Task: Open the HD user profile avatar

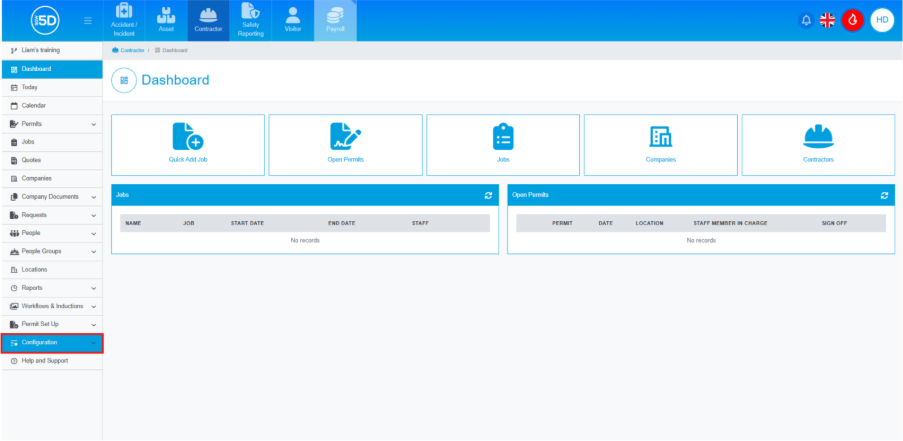Action: [882, 20]
